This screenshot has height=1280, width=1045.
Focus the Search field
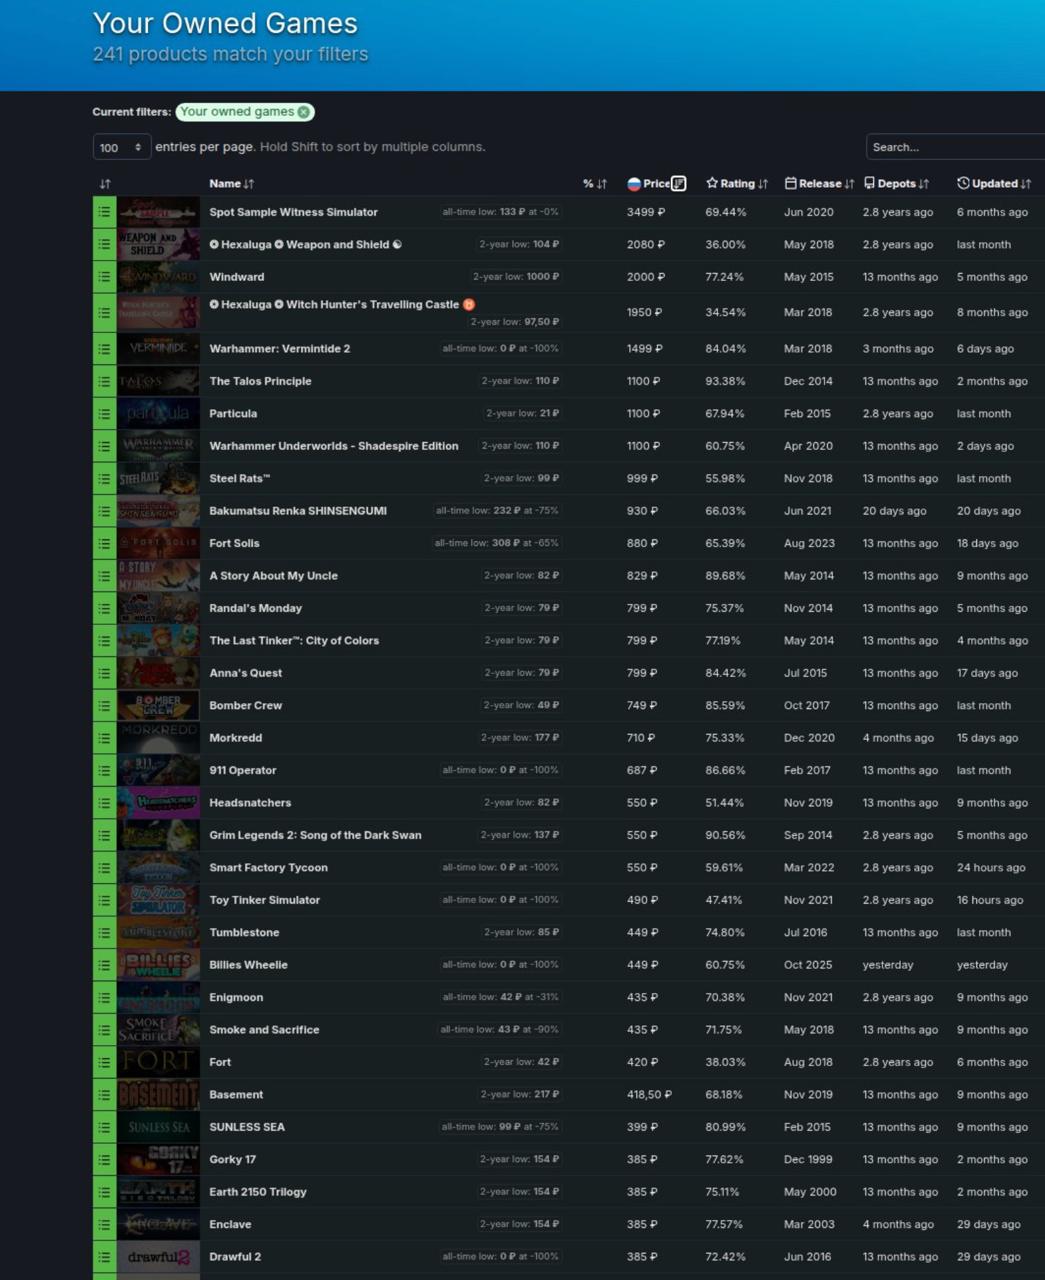955,147
